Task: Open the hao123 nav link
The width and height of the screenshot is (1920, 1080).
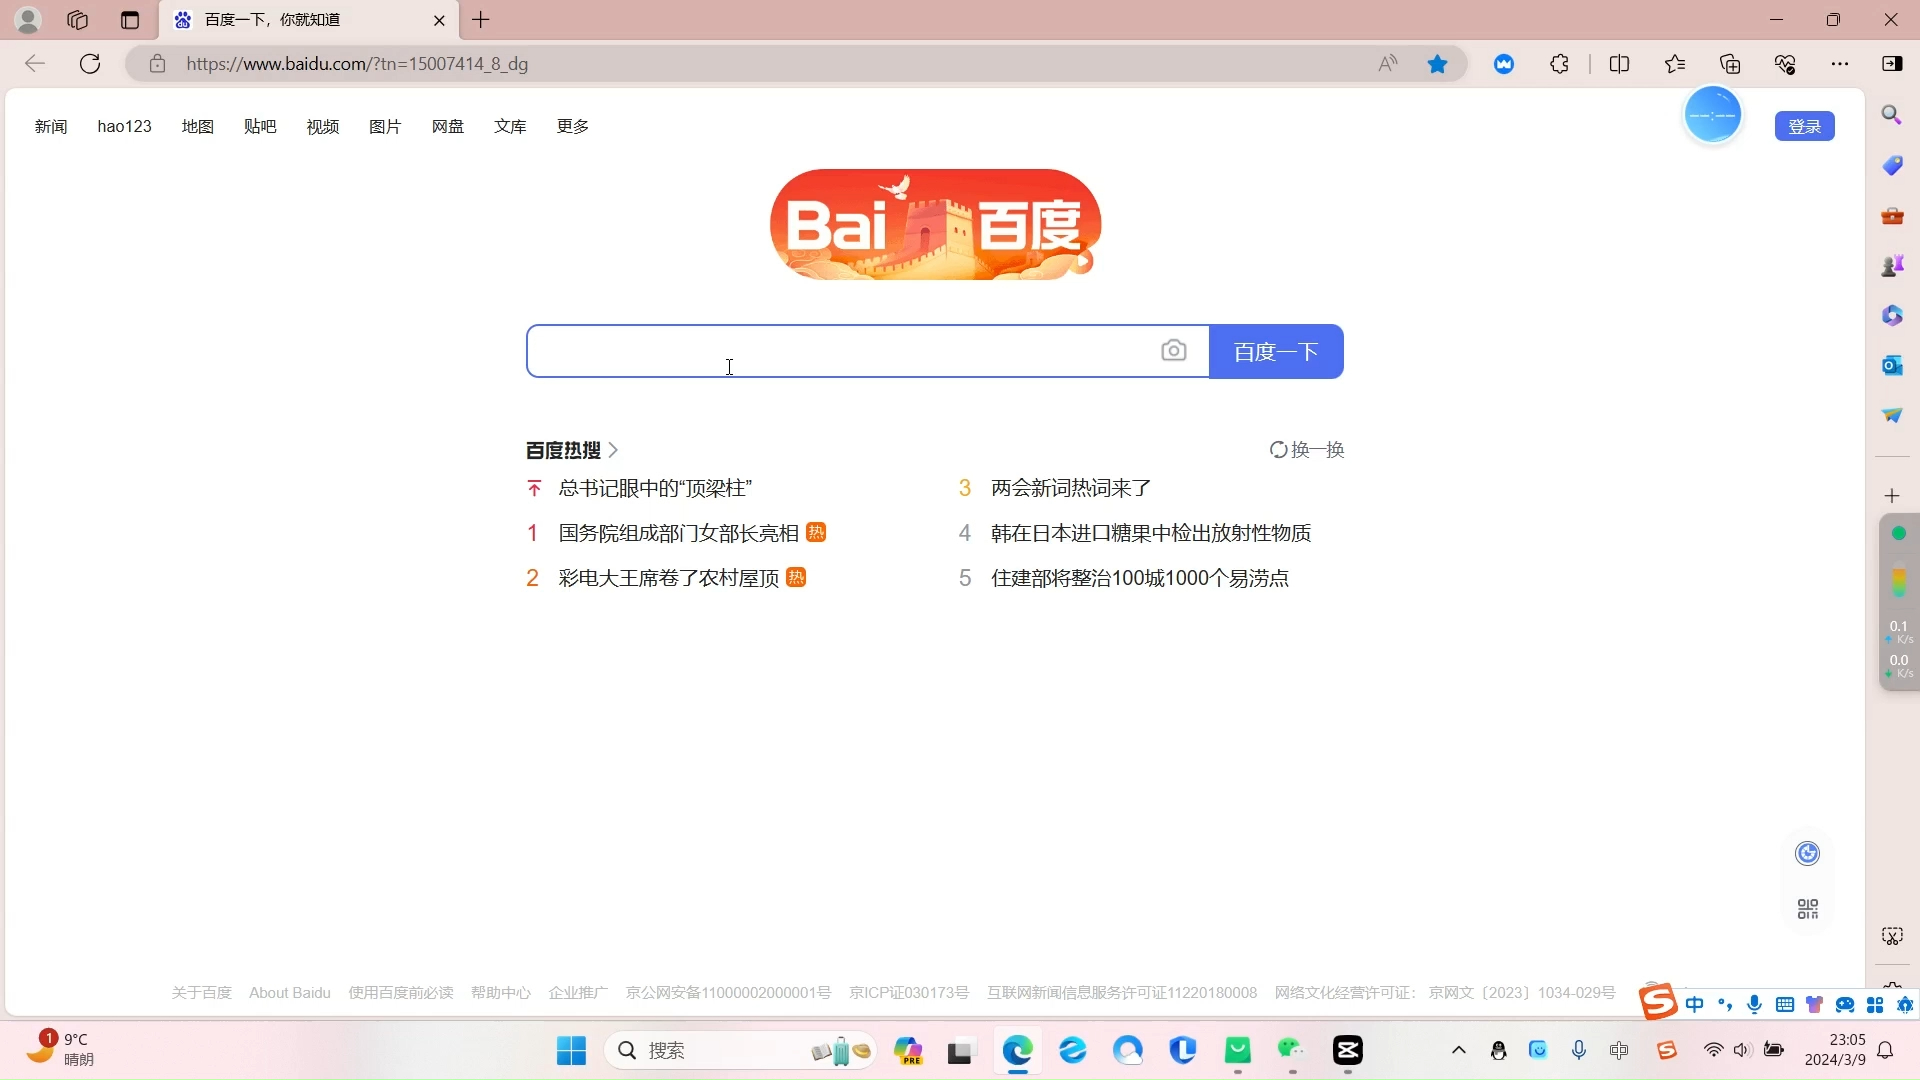Action: (x=124, y=126)
